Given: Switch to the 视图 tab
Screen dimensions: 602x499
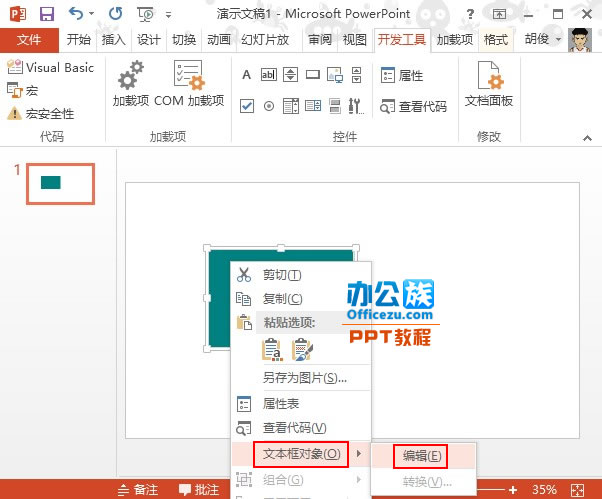Looking at the screenshot, I should click(x=355, y=40).
